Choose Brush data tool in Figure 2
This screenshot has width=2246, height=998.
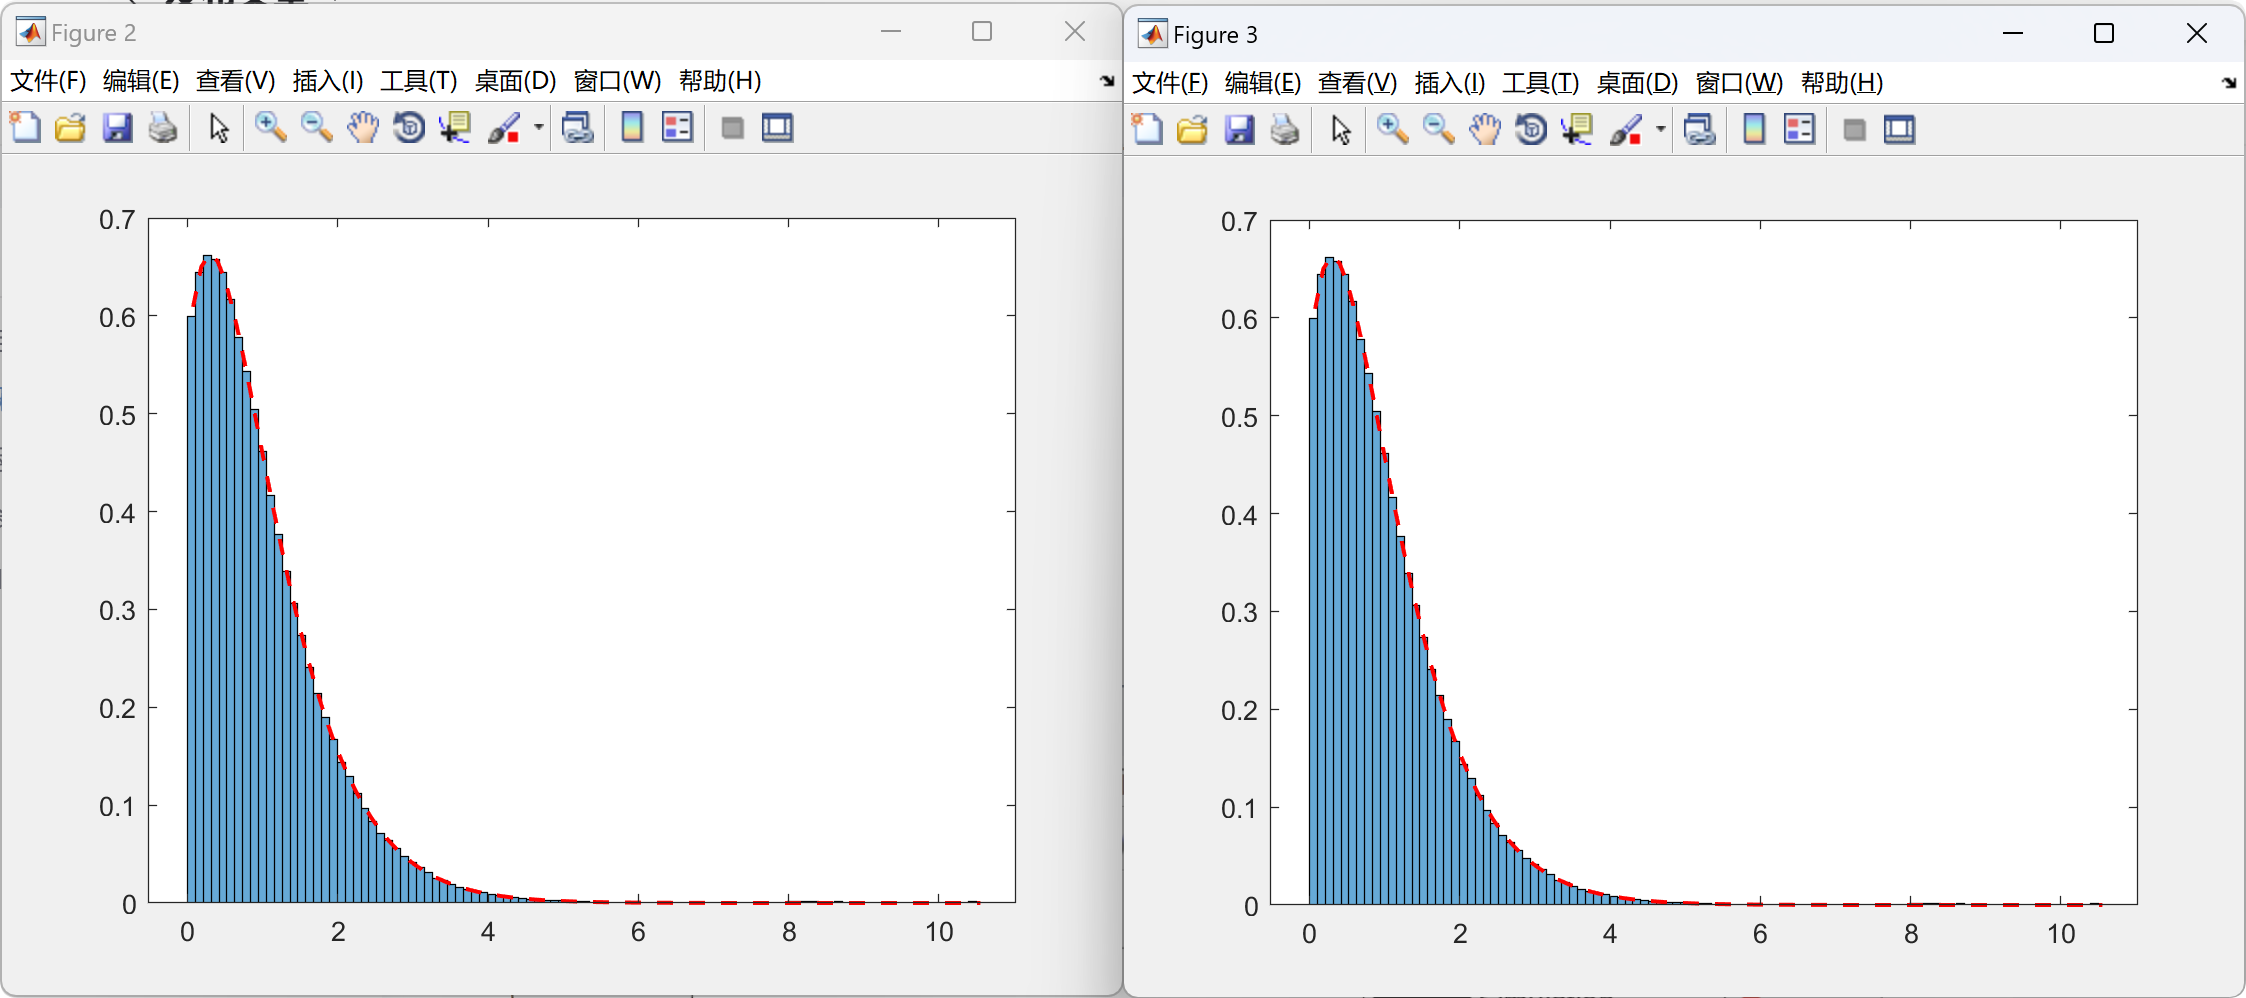(505, 128)
